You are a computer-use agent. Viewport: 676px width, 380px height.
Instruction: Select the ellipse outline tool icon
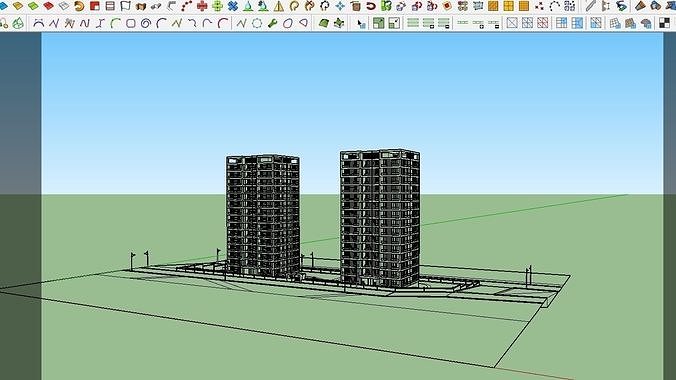point(288,23)
